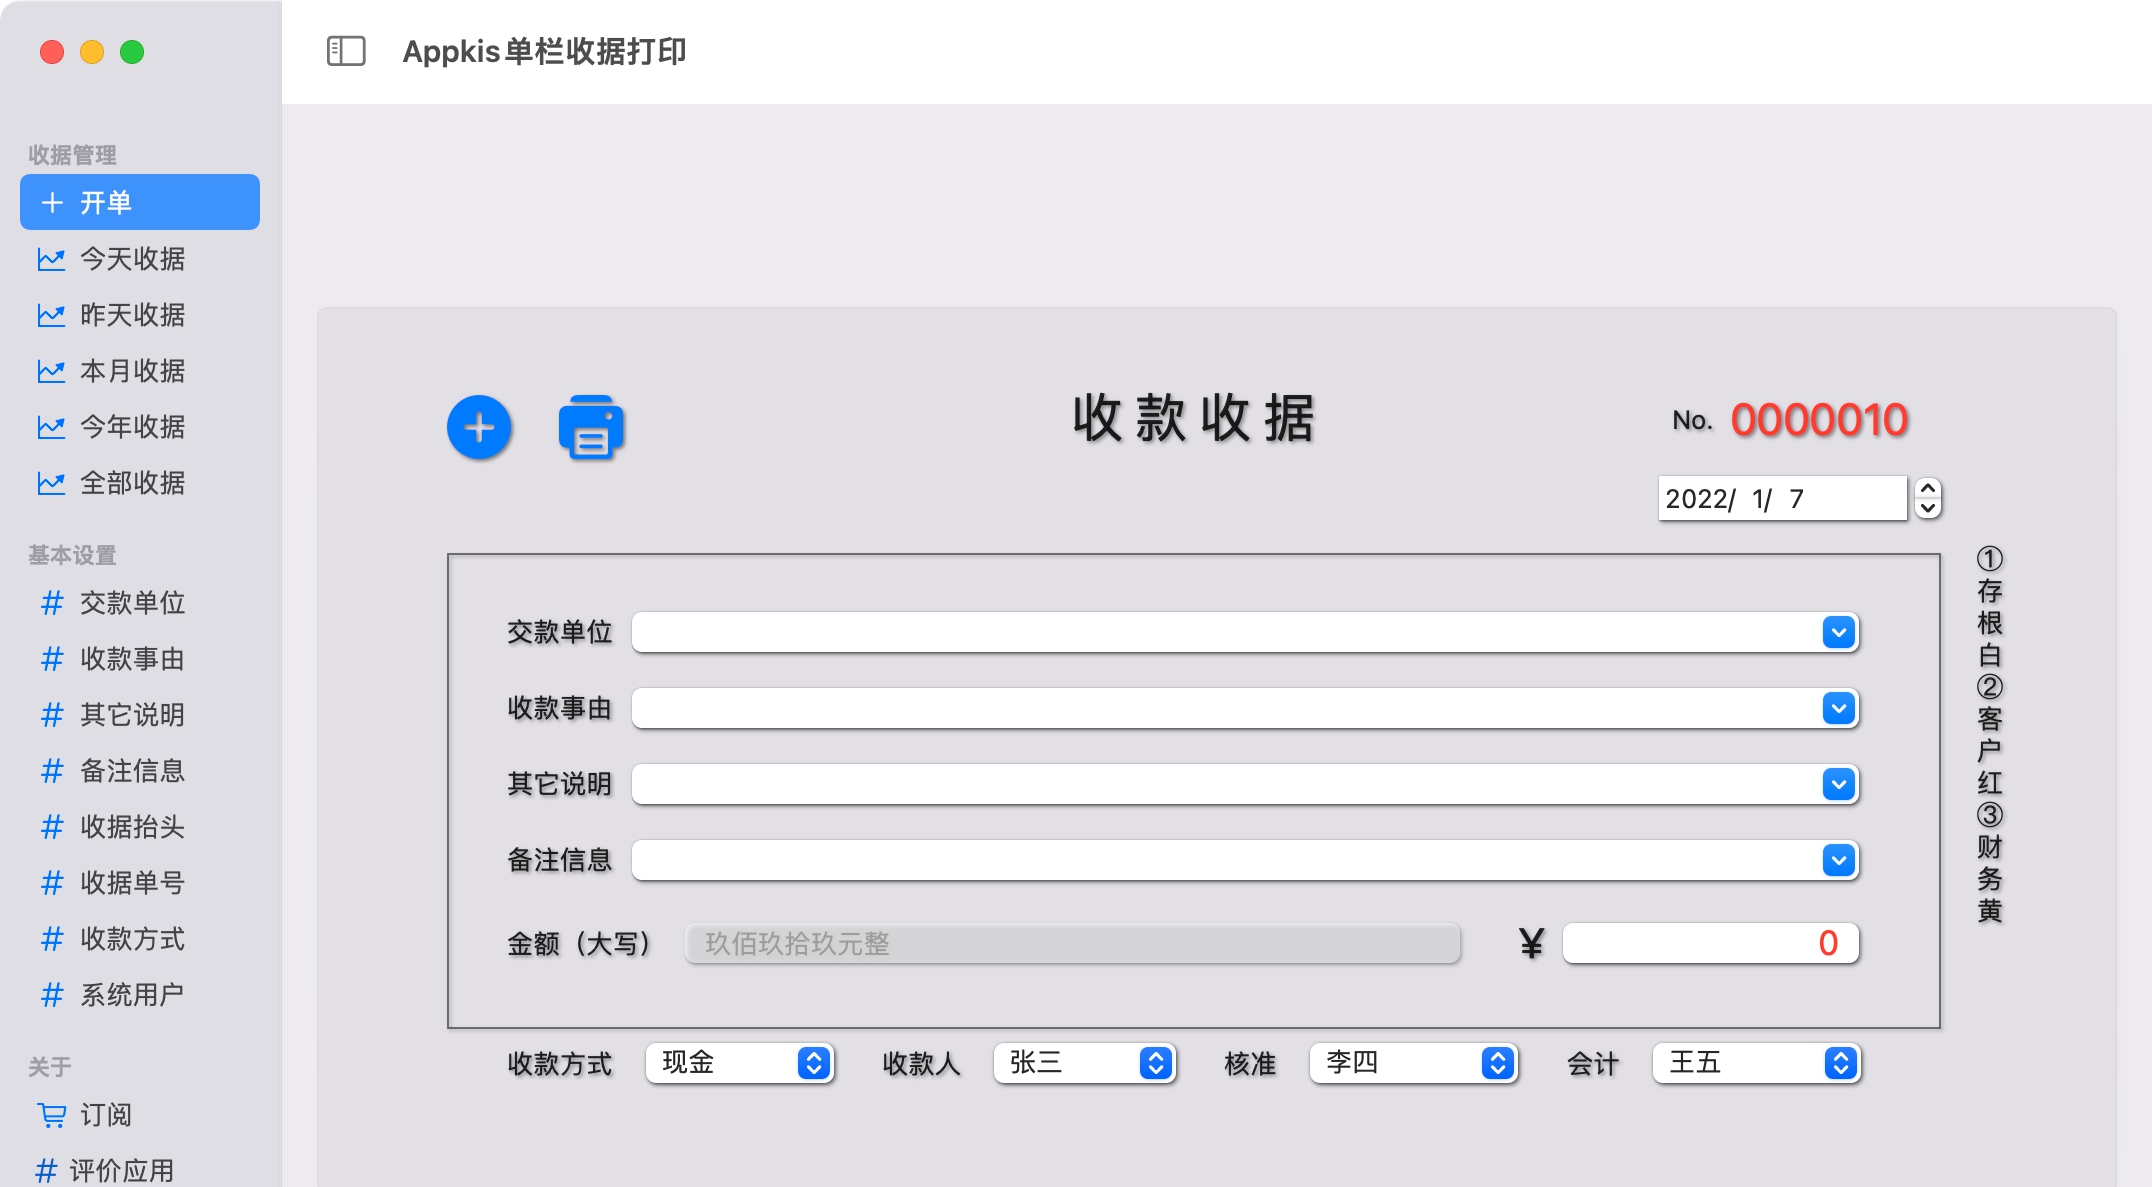Open the 交款单位 settings in sidebar
This screenshot has height=1187, width=2152.
point(132,603)
